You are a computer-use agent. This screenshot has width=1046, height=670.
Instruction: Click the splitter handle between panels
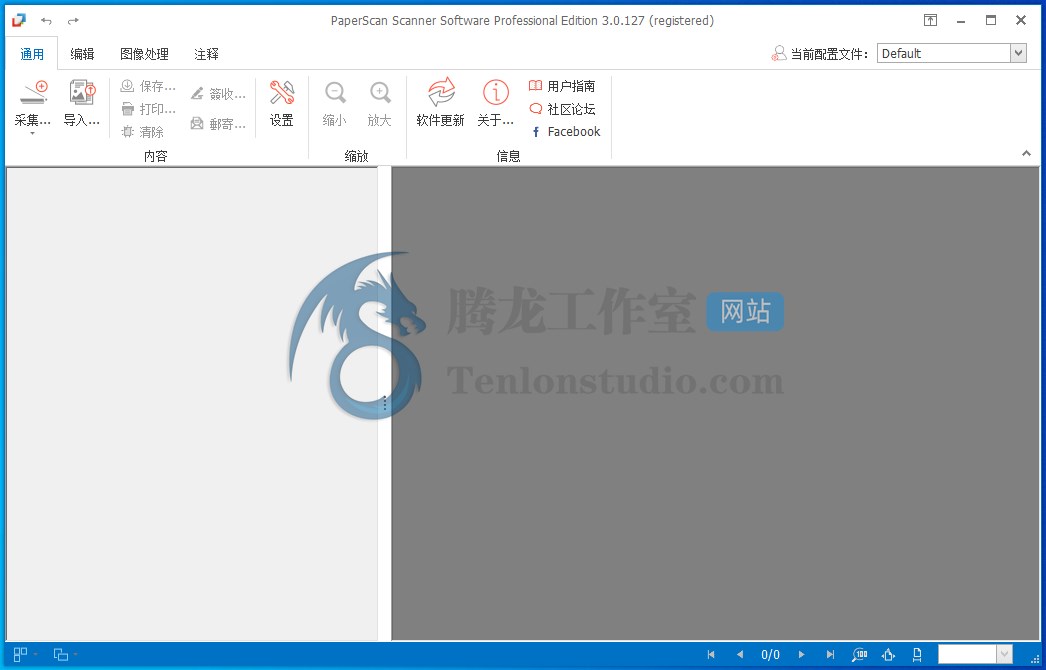pyautogui.click(x=384, y=403)
